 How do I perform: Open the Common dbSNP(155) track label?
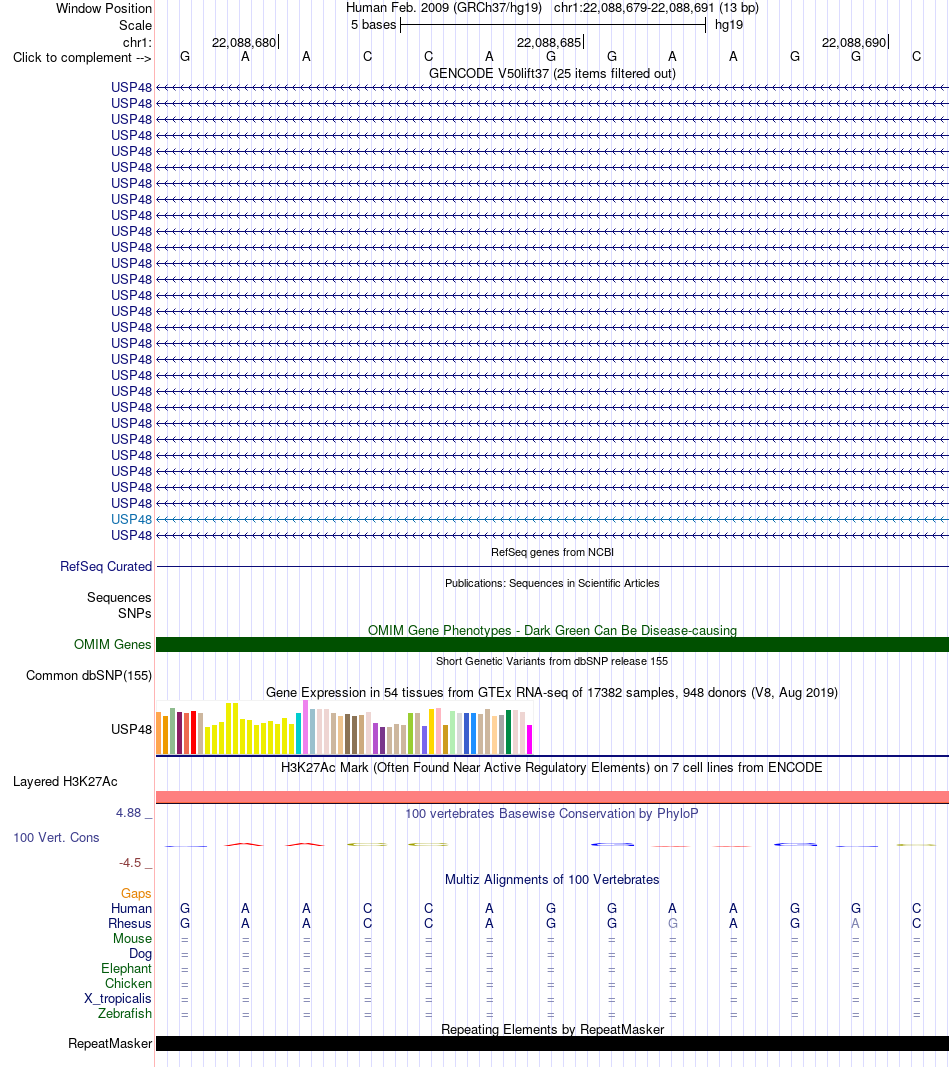(89, 676)
